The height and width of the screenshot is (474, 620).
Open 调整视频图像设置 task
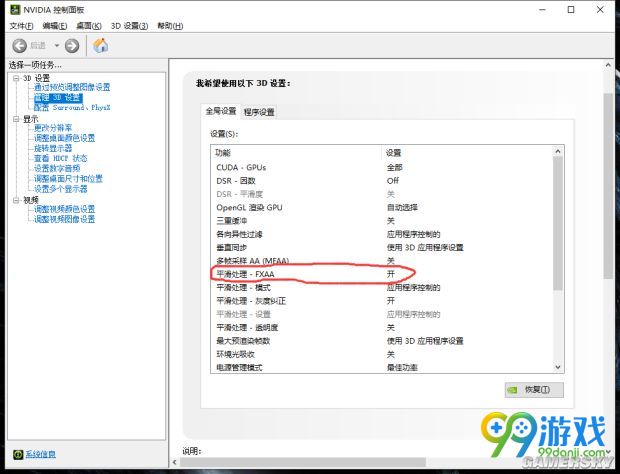click(x=64, y=219)
